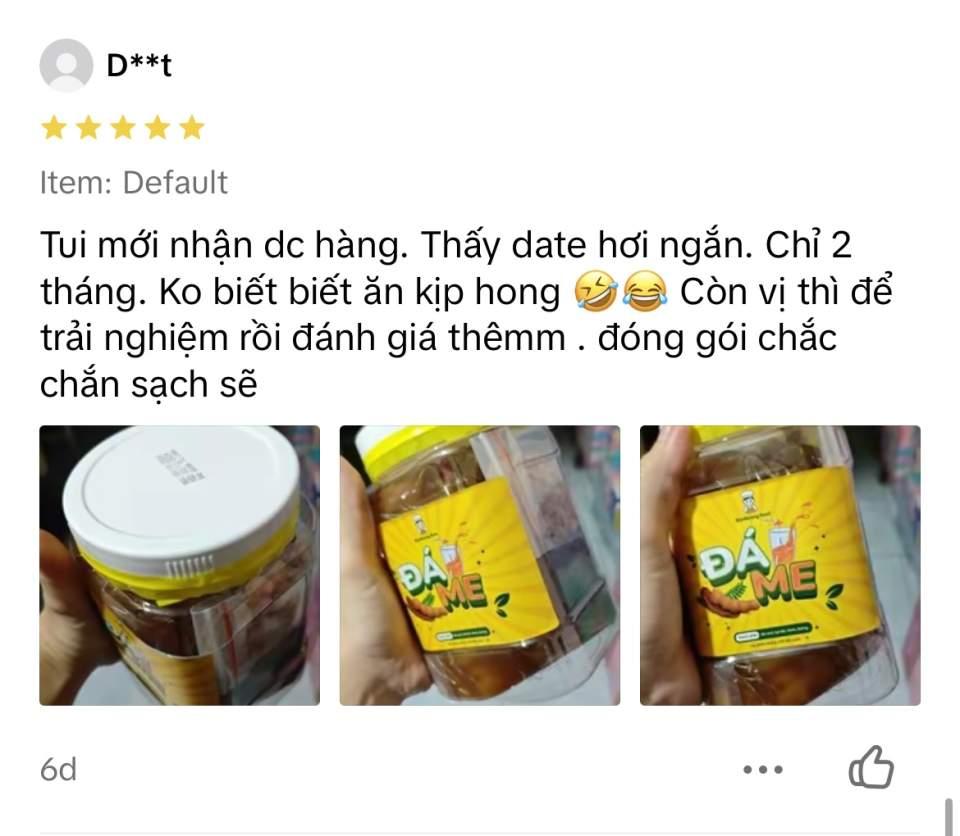Open the middle Đá Me jar photo
The image size is (960, 836).
[x=480, y=565]
